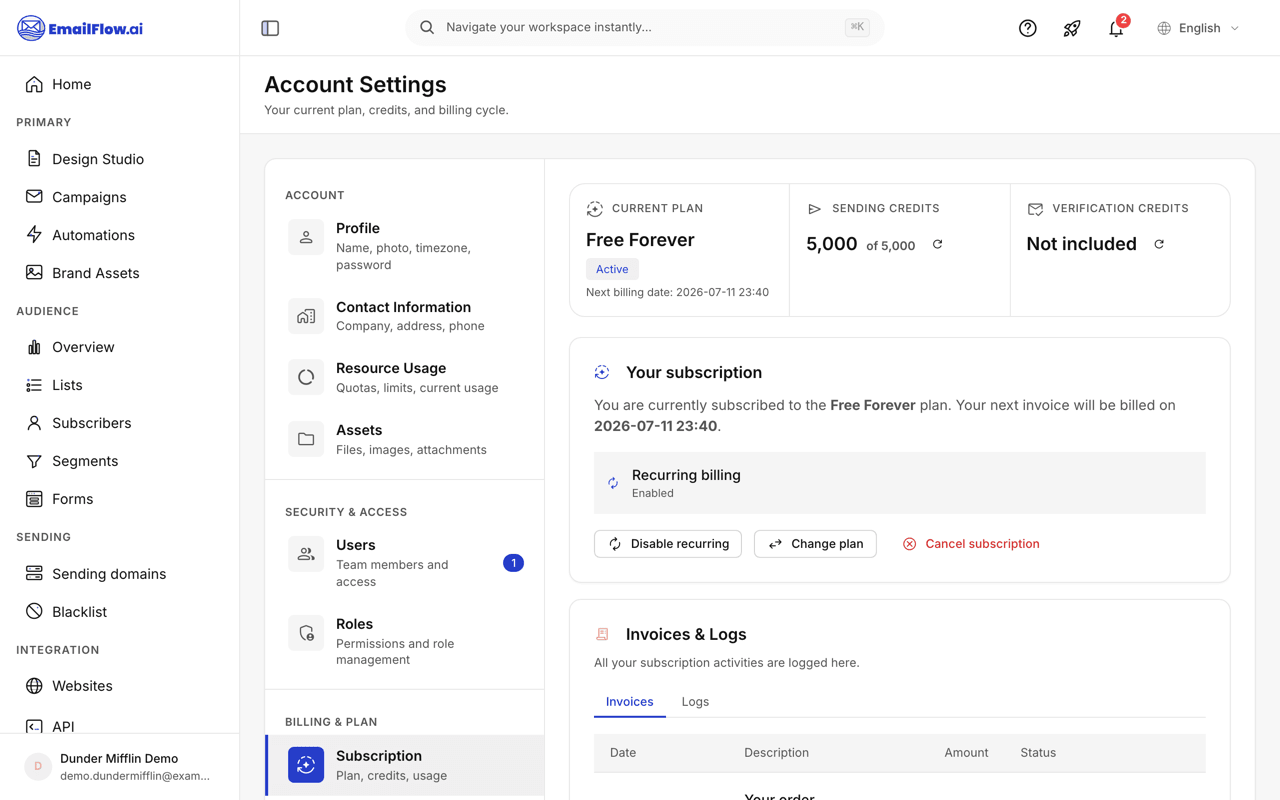
Task: Click the Websites globe icon
Action: tap(34, 686)
